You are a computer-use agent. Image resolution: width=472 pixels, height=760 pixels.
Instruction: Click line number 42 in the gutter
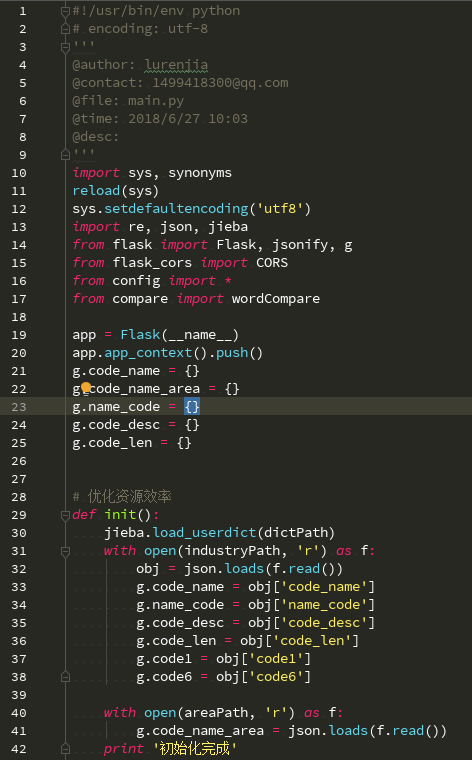(19, 749)
